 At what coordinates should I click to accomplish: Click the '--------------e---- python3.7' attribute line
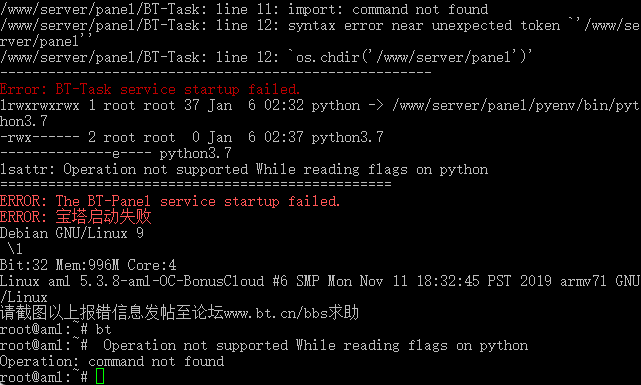click(x=116, y=153)
